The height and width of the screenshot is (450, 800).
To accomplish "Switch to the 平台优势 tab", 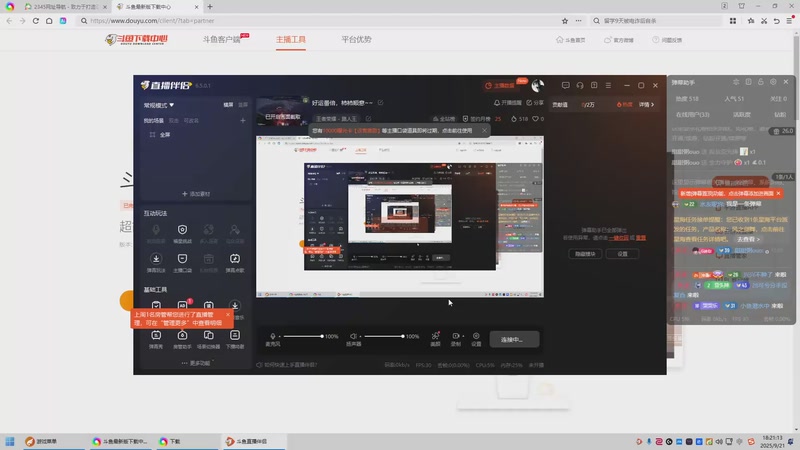I will point(356,40).
